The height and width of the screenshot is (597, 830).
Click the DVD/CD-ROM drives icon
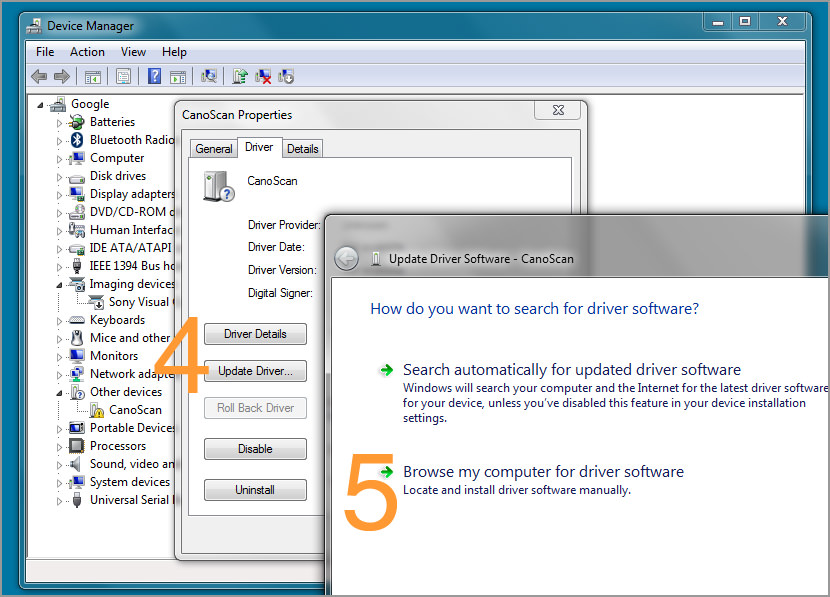(77, 212)
